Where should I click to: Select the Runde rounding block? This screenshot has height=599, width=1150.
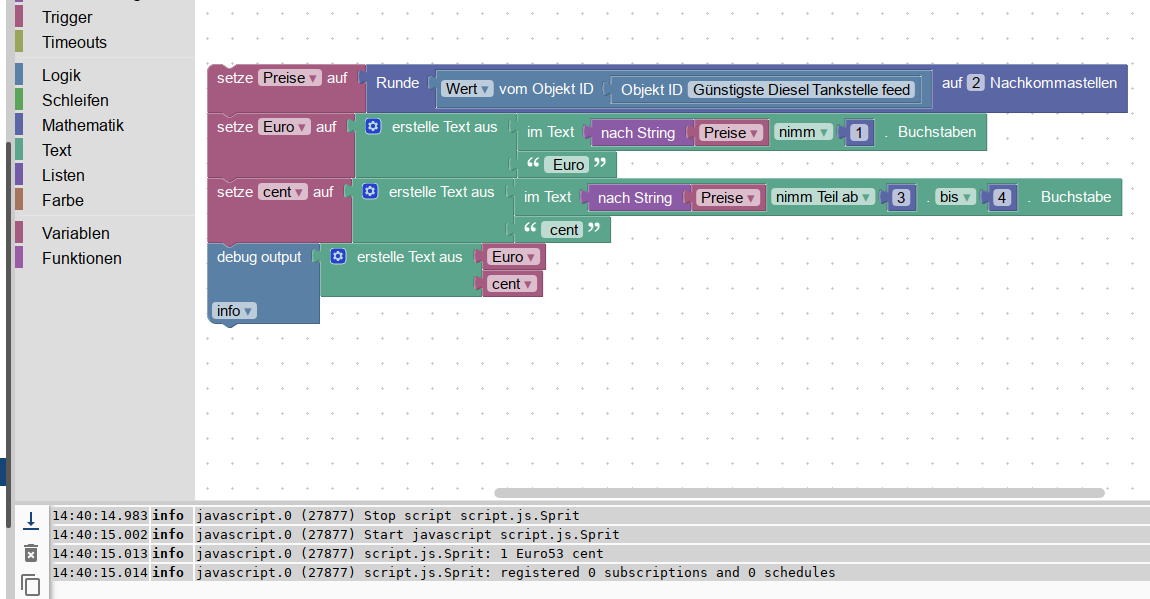(398, 83)
